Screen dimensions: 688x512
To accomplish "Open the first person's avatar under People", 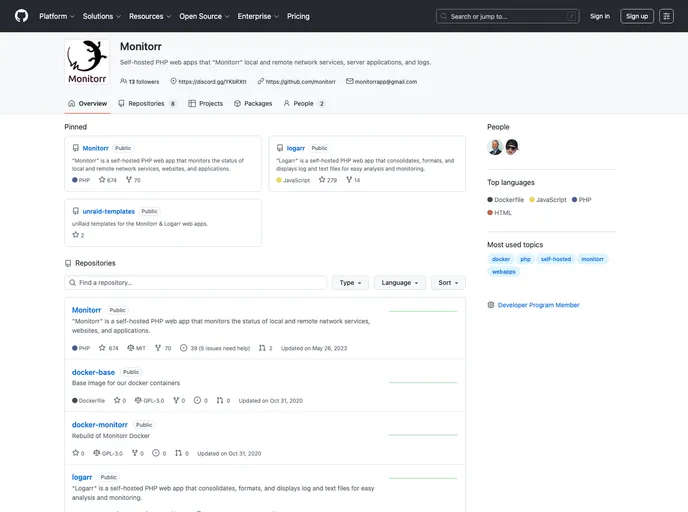I will tap(494, 147).
